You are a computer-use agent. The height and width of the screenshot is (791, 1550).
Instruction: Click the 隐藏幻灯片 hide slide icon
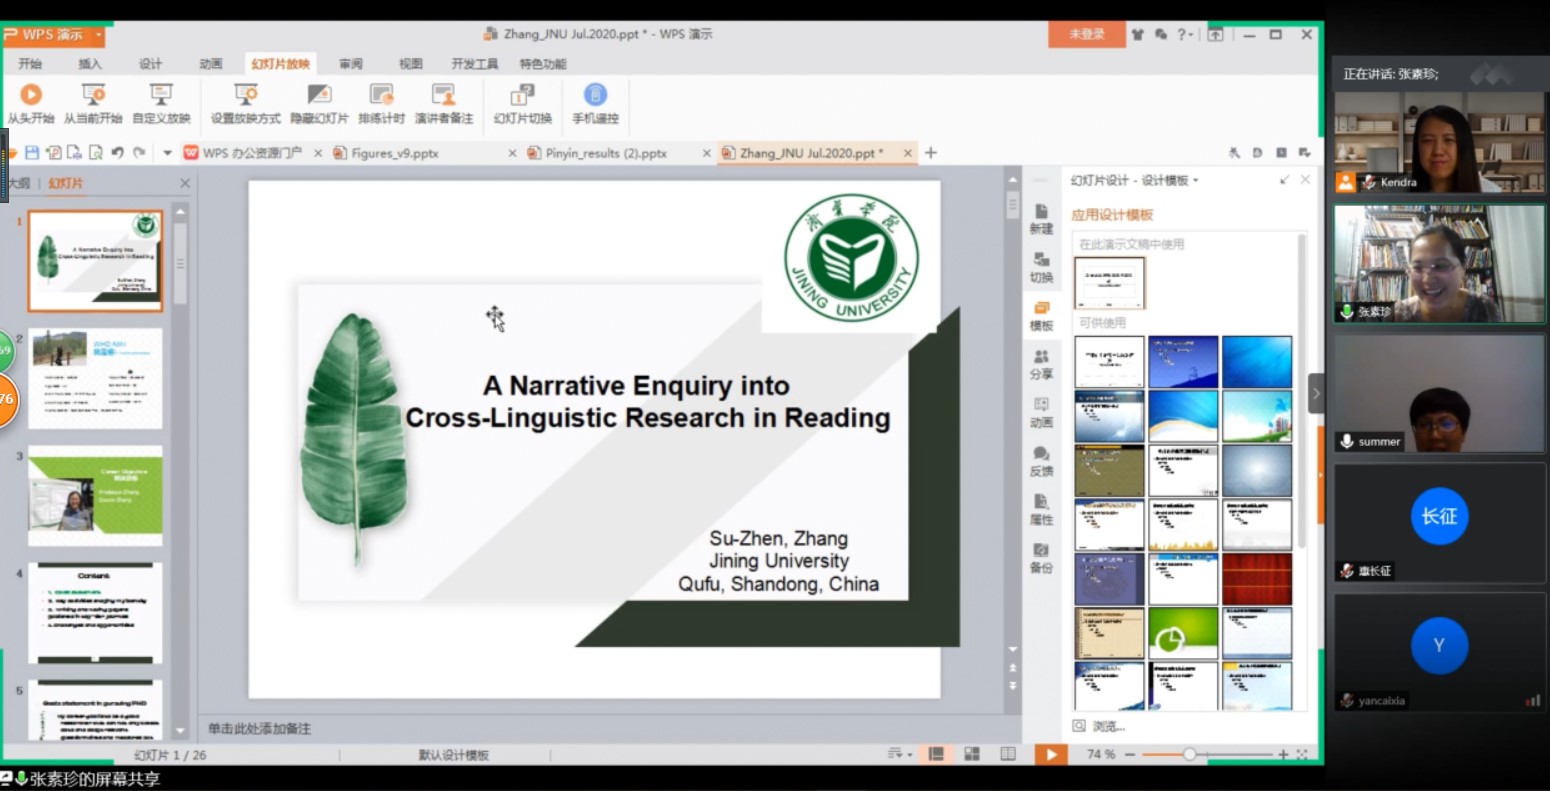(x=319, y=95)
